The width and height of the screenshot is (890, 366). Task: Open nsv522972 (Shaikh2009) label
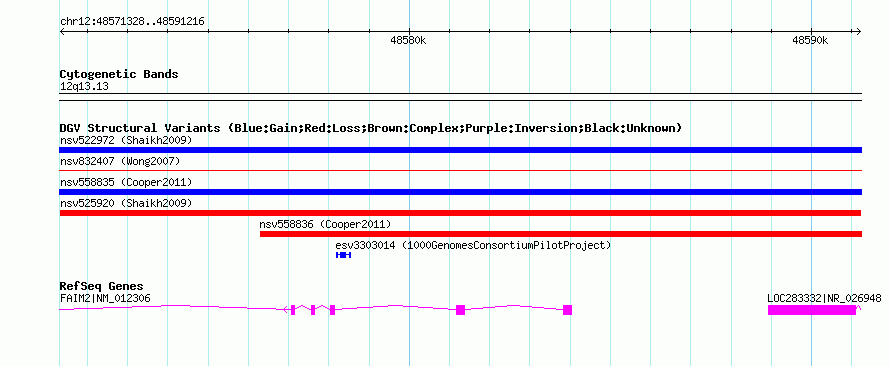click(126, 140)
